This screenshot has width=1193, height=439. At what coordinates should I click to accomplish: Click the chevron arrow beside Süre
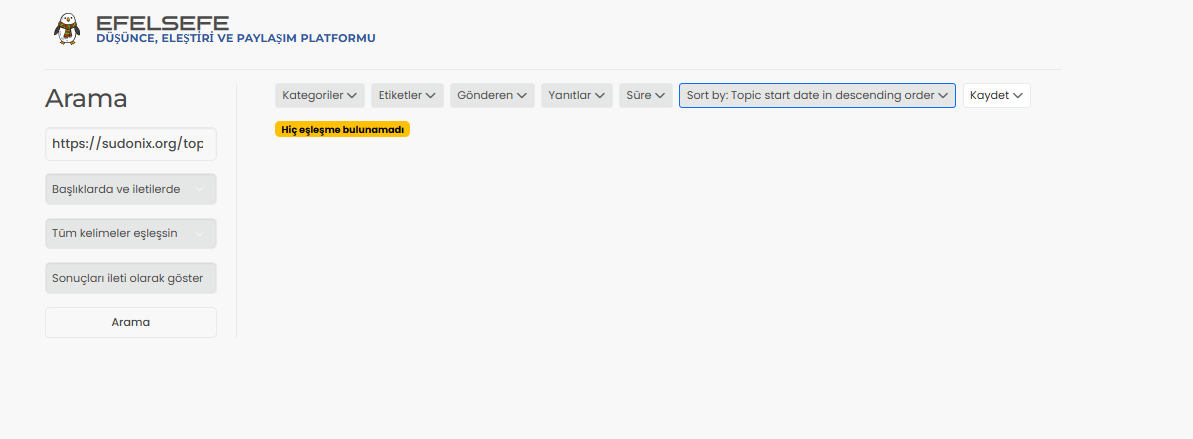[x=660, y=96]
